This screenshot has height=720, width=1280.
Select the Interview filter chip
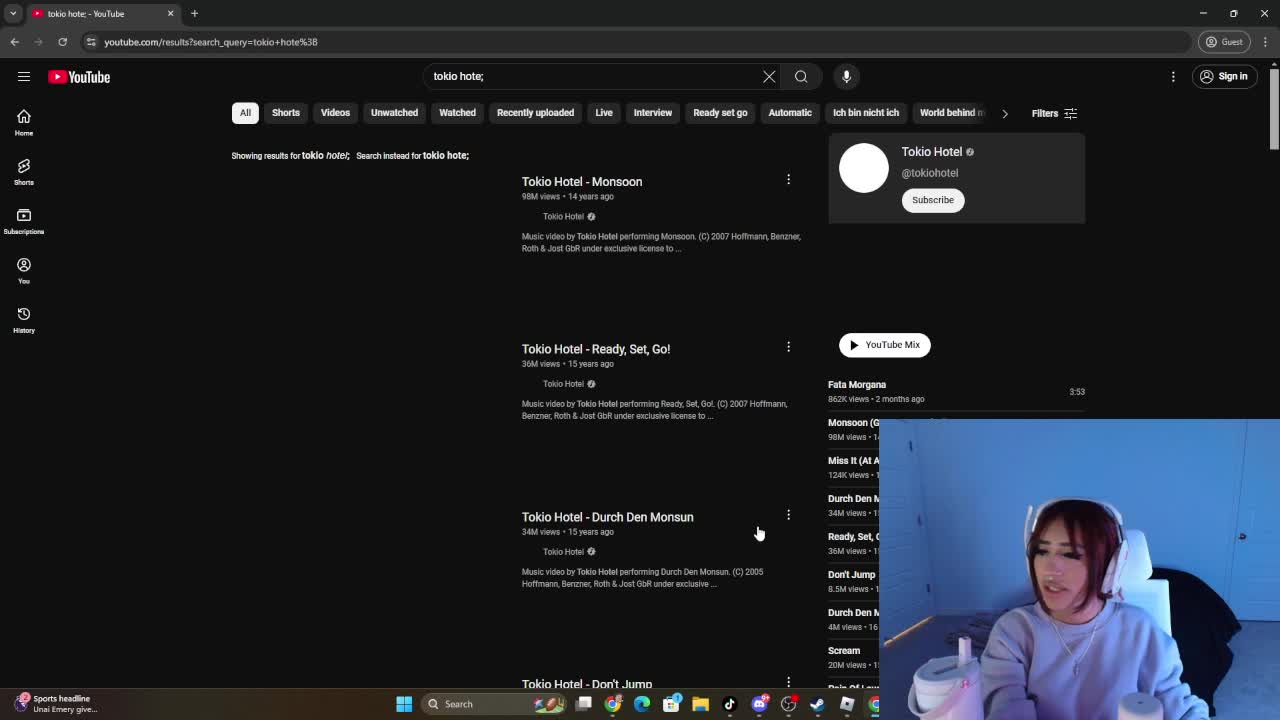click(x=653, y=113)
